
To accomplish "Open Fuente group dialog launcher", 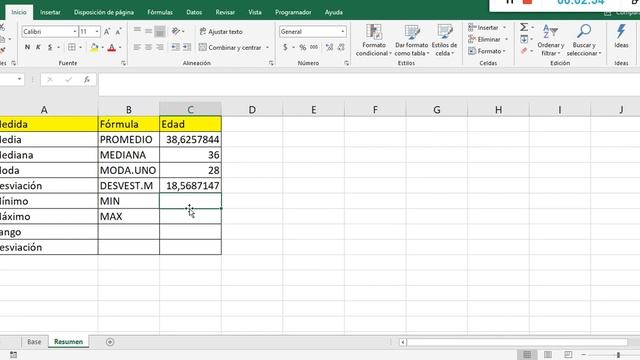I will point(123,63).
